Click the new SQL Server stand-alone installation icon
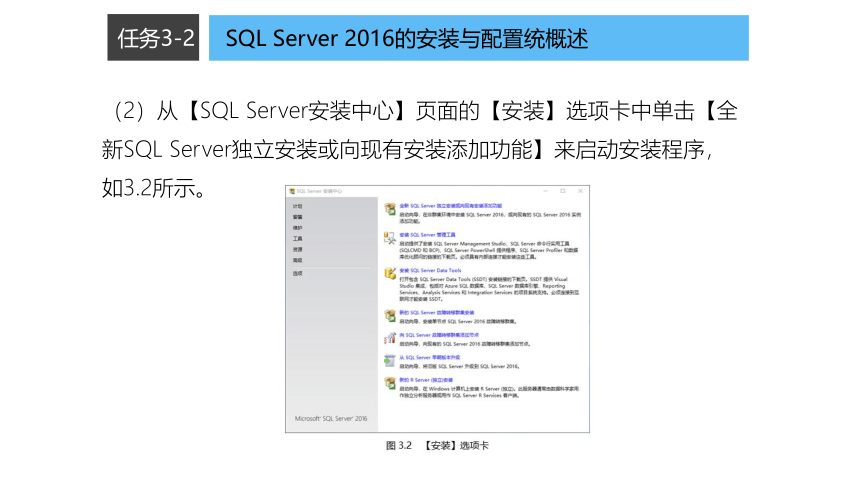 point(390,209)
